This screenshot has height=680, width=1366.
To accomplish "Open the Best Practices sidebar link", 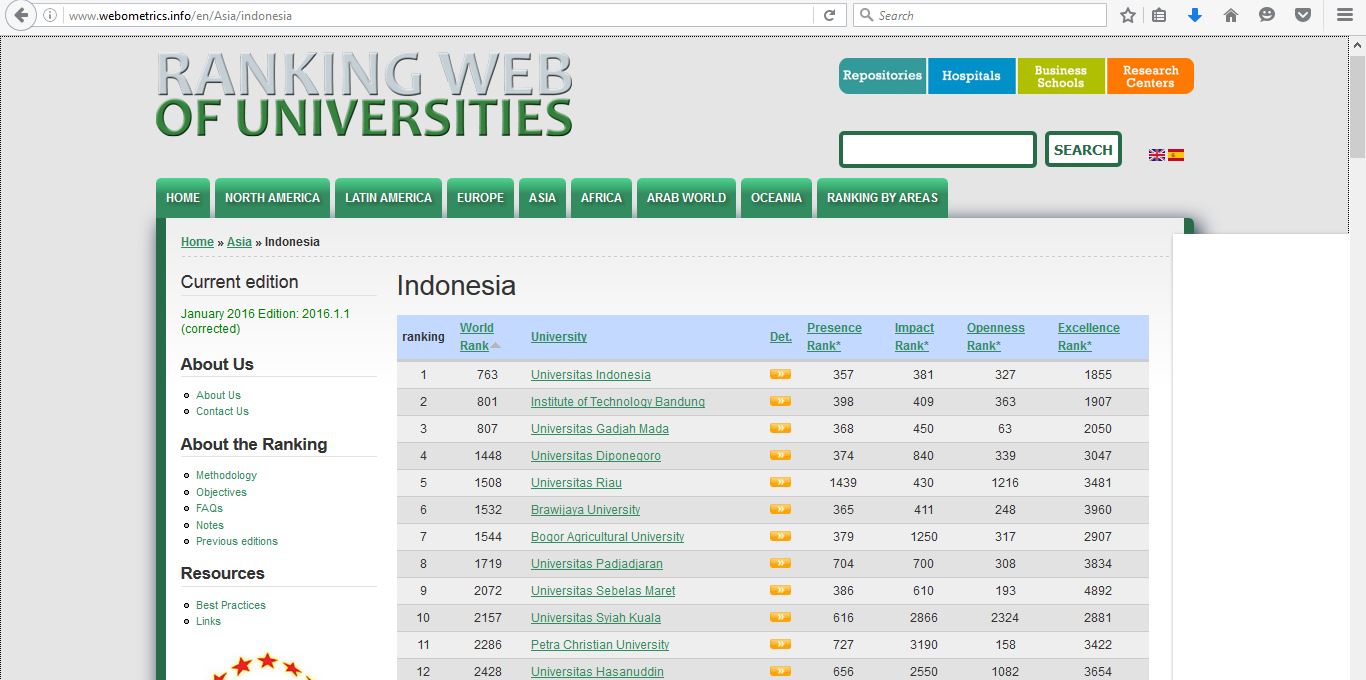I will tap(231, 605).
